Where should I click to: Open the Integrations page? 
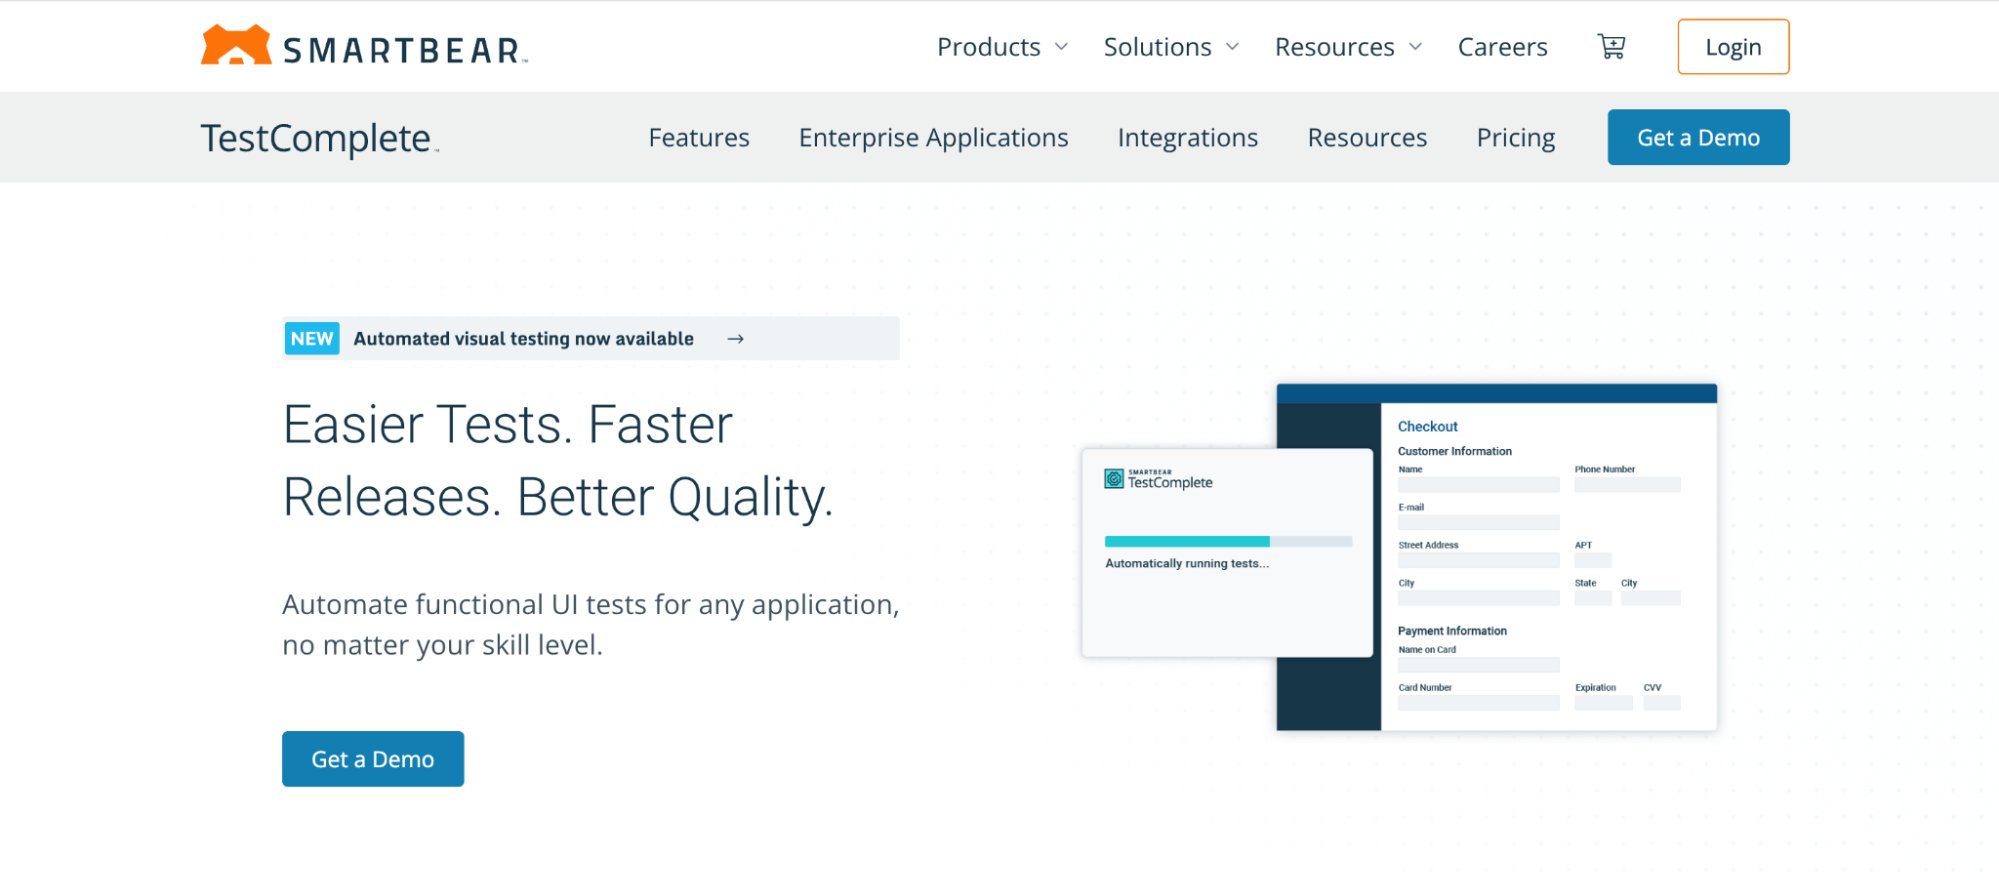coord(1188,138)
